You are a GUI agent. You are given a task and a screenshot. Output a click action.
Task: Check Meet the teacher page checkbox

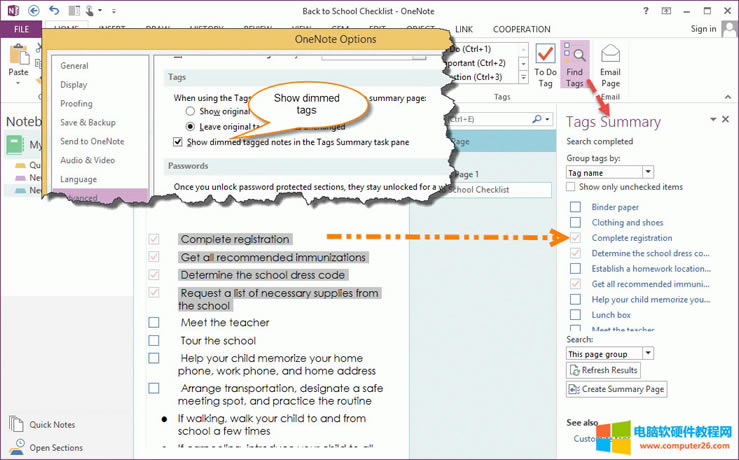(154, 322)
